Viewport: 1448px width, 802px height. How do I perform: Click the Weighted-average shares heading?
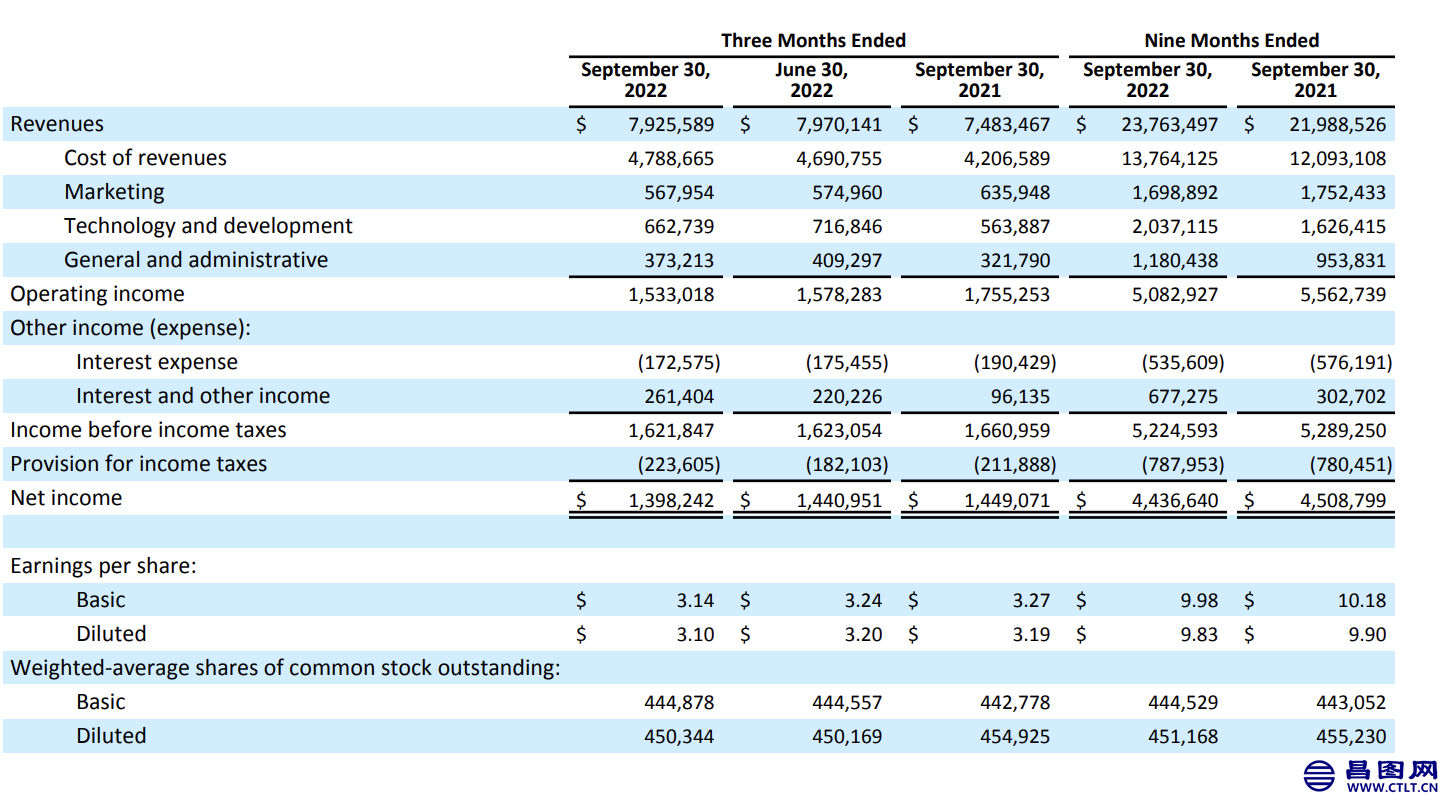tap(285, 668)
